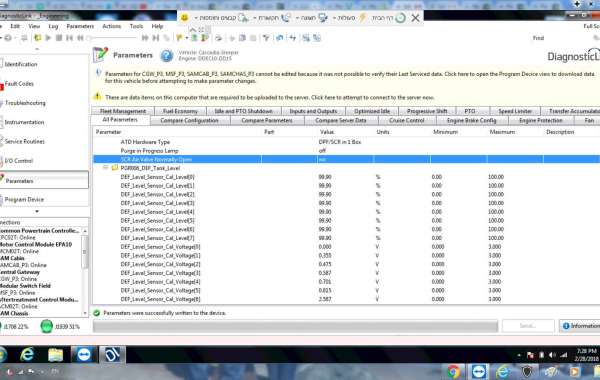Open Instrumentation in the sidebar

coord(24,122)
